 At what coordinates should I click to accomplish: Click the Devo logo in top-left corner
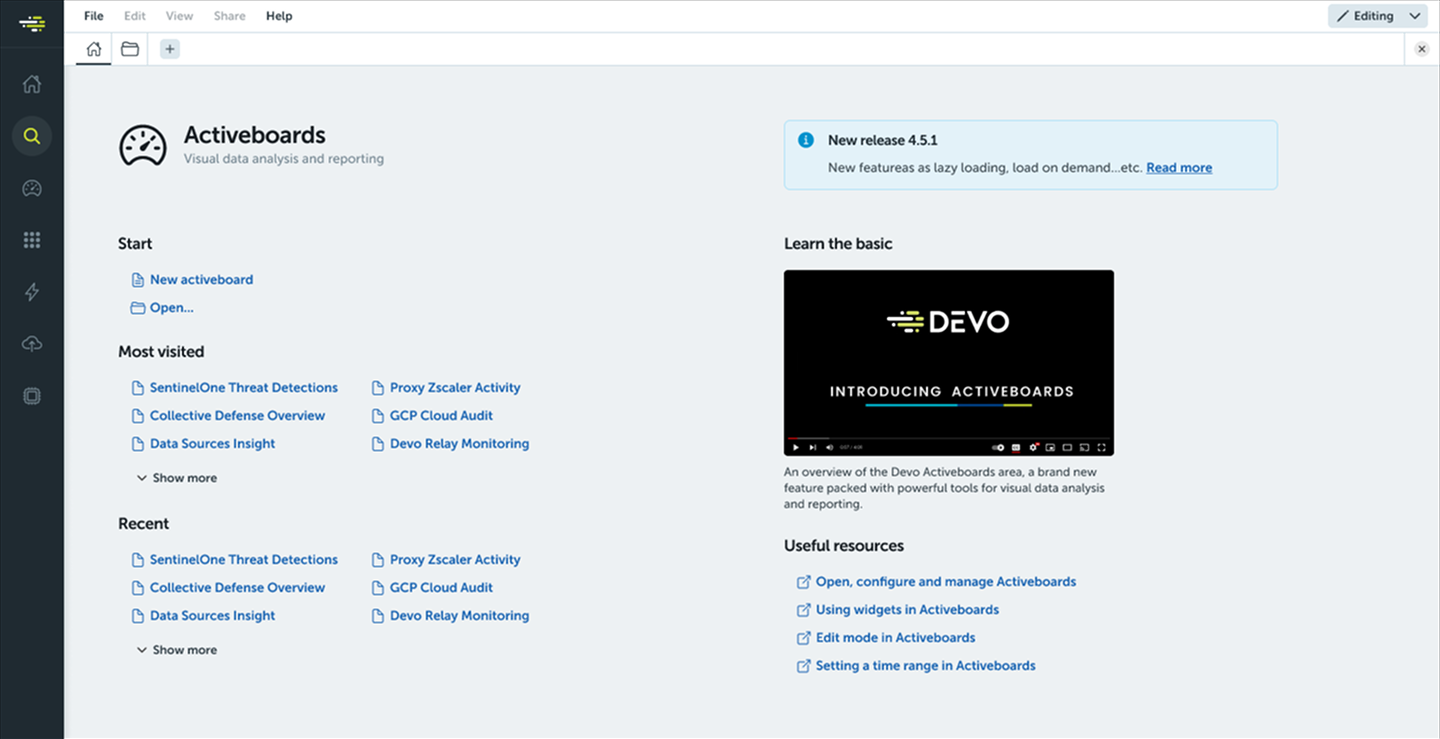click(32, 22)
